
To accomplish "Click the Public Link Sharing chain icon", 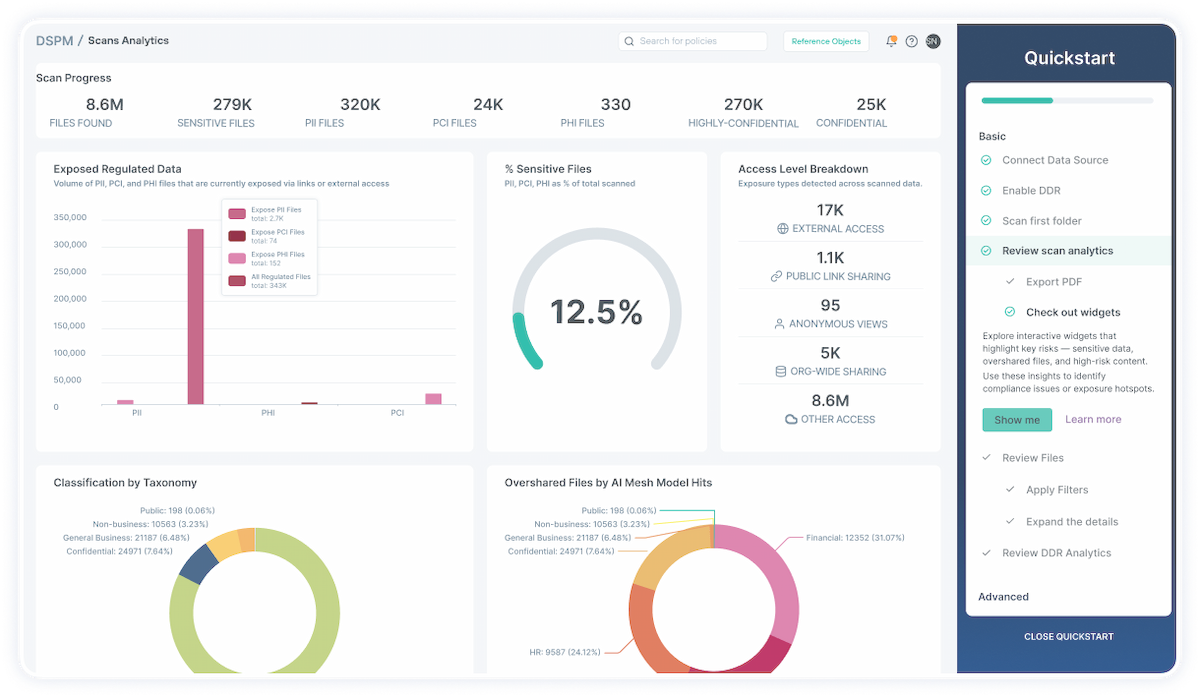I will pyautogui.click(x=775, y=276).
